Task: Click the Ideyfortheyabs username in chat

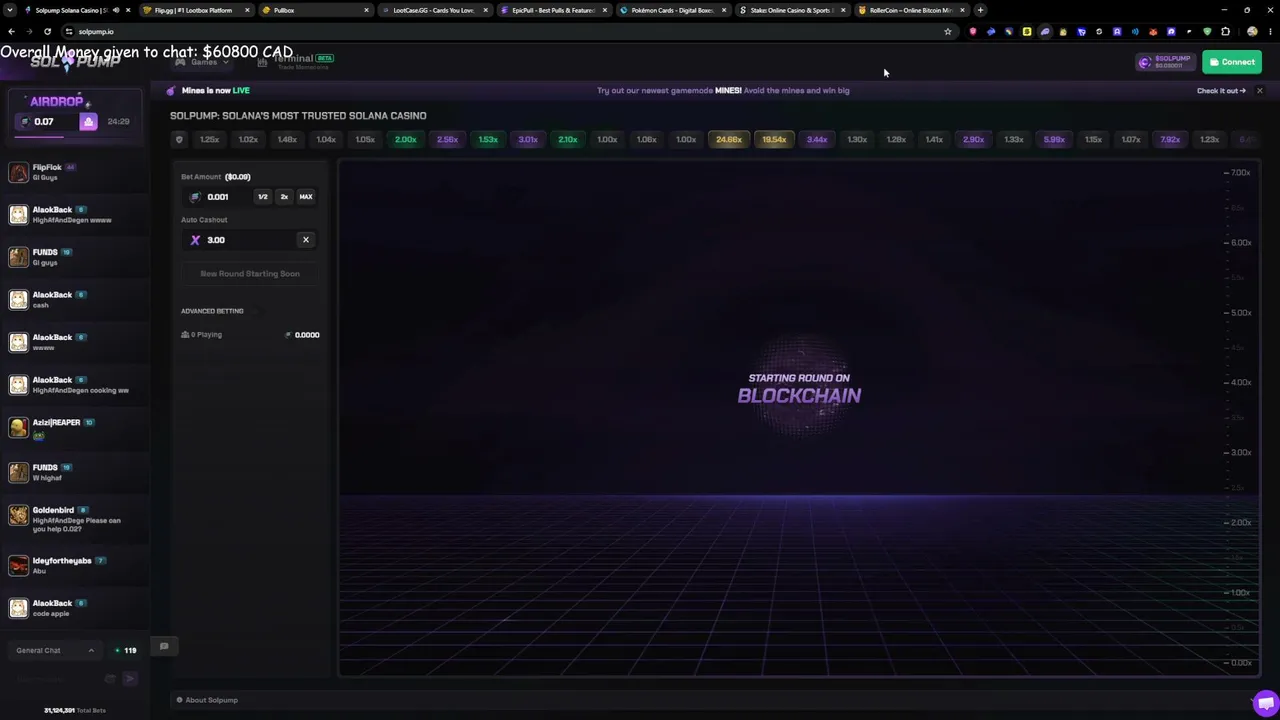Action: (62, 561)
